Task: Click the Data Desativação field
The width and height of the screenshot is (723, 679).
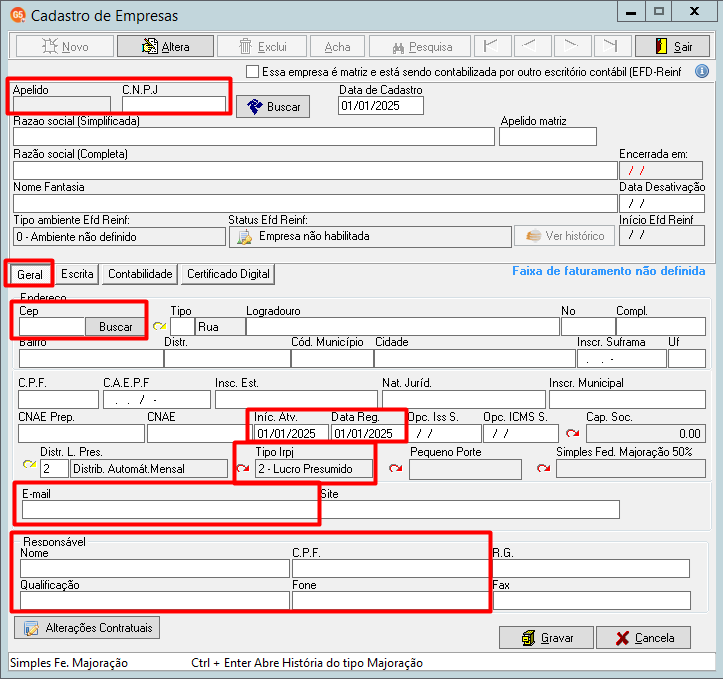Action: coord(662,203)
